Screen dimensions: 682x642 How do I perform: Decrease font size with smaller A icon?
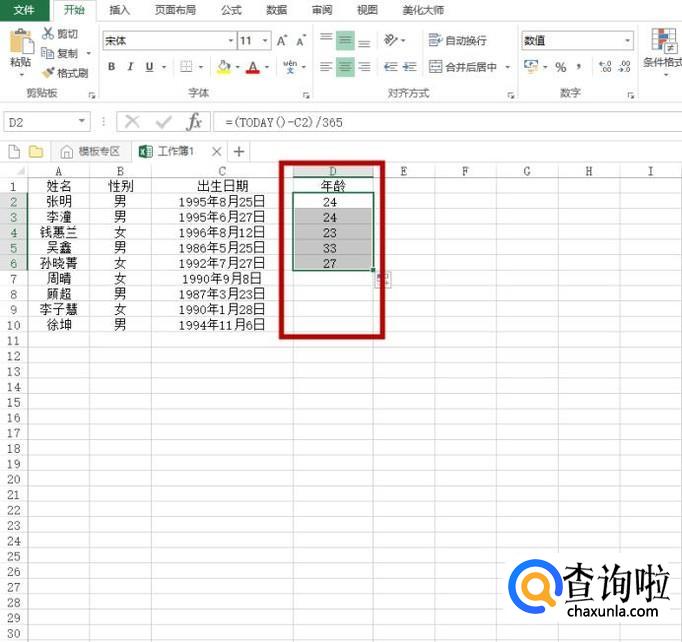coord(301,40)
